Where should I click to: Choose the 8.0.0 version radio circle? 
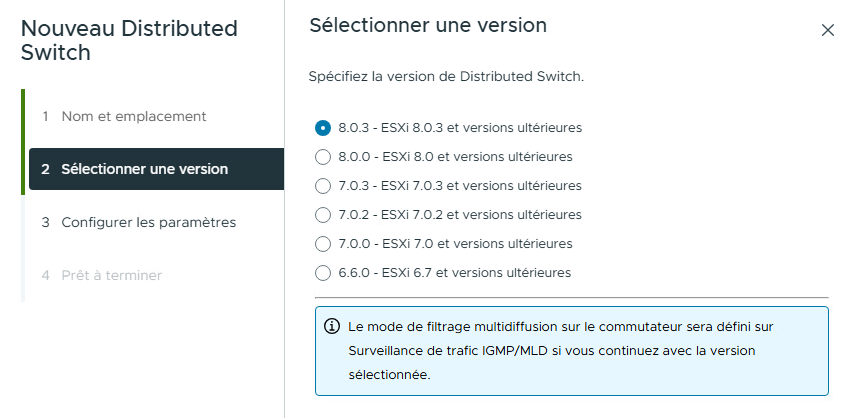point(322,156)
